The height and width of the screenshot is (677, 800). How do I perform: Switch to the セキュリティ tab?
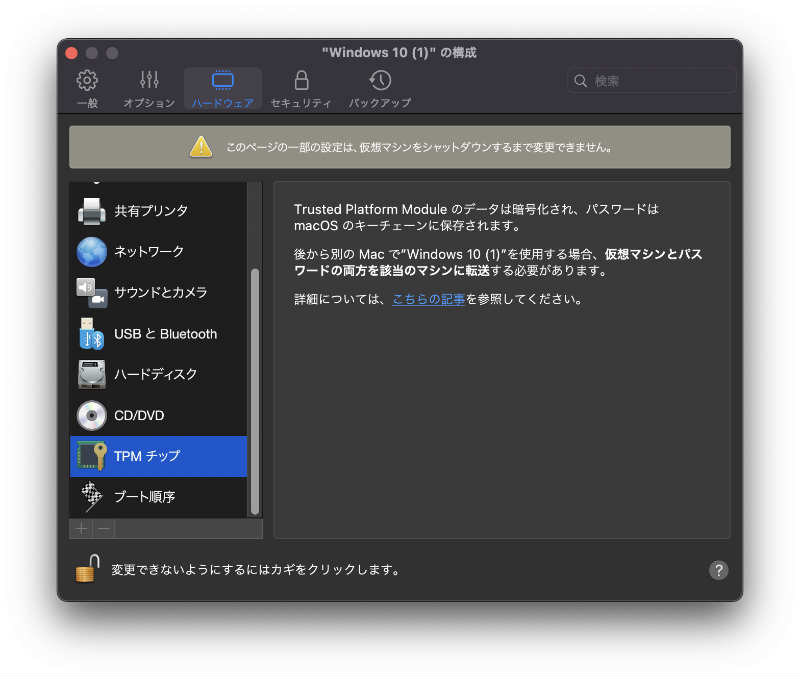[x=301, y=88]
